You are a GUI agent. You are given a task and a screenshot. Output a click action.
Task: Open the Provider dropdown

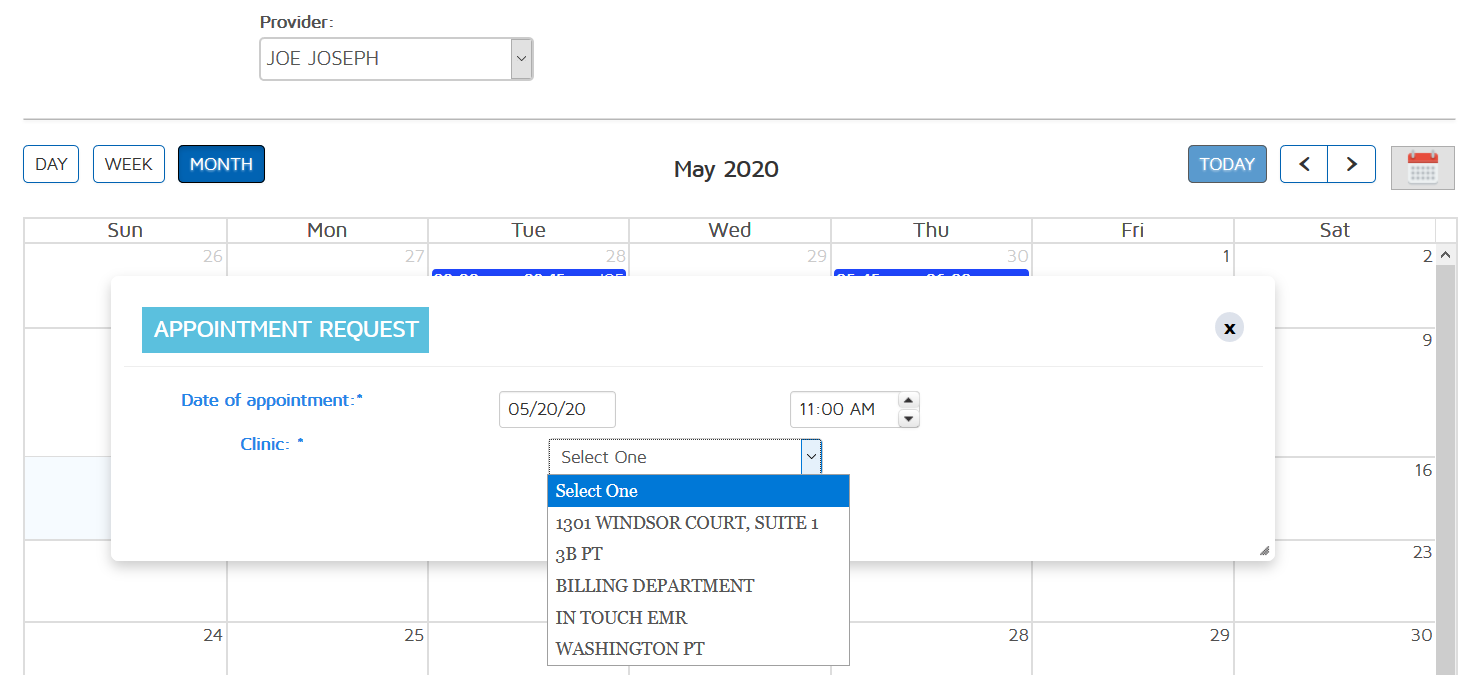(396, 59)
